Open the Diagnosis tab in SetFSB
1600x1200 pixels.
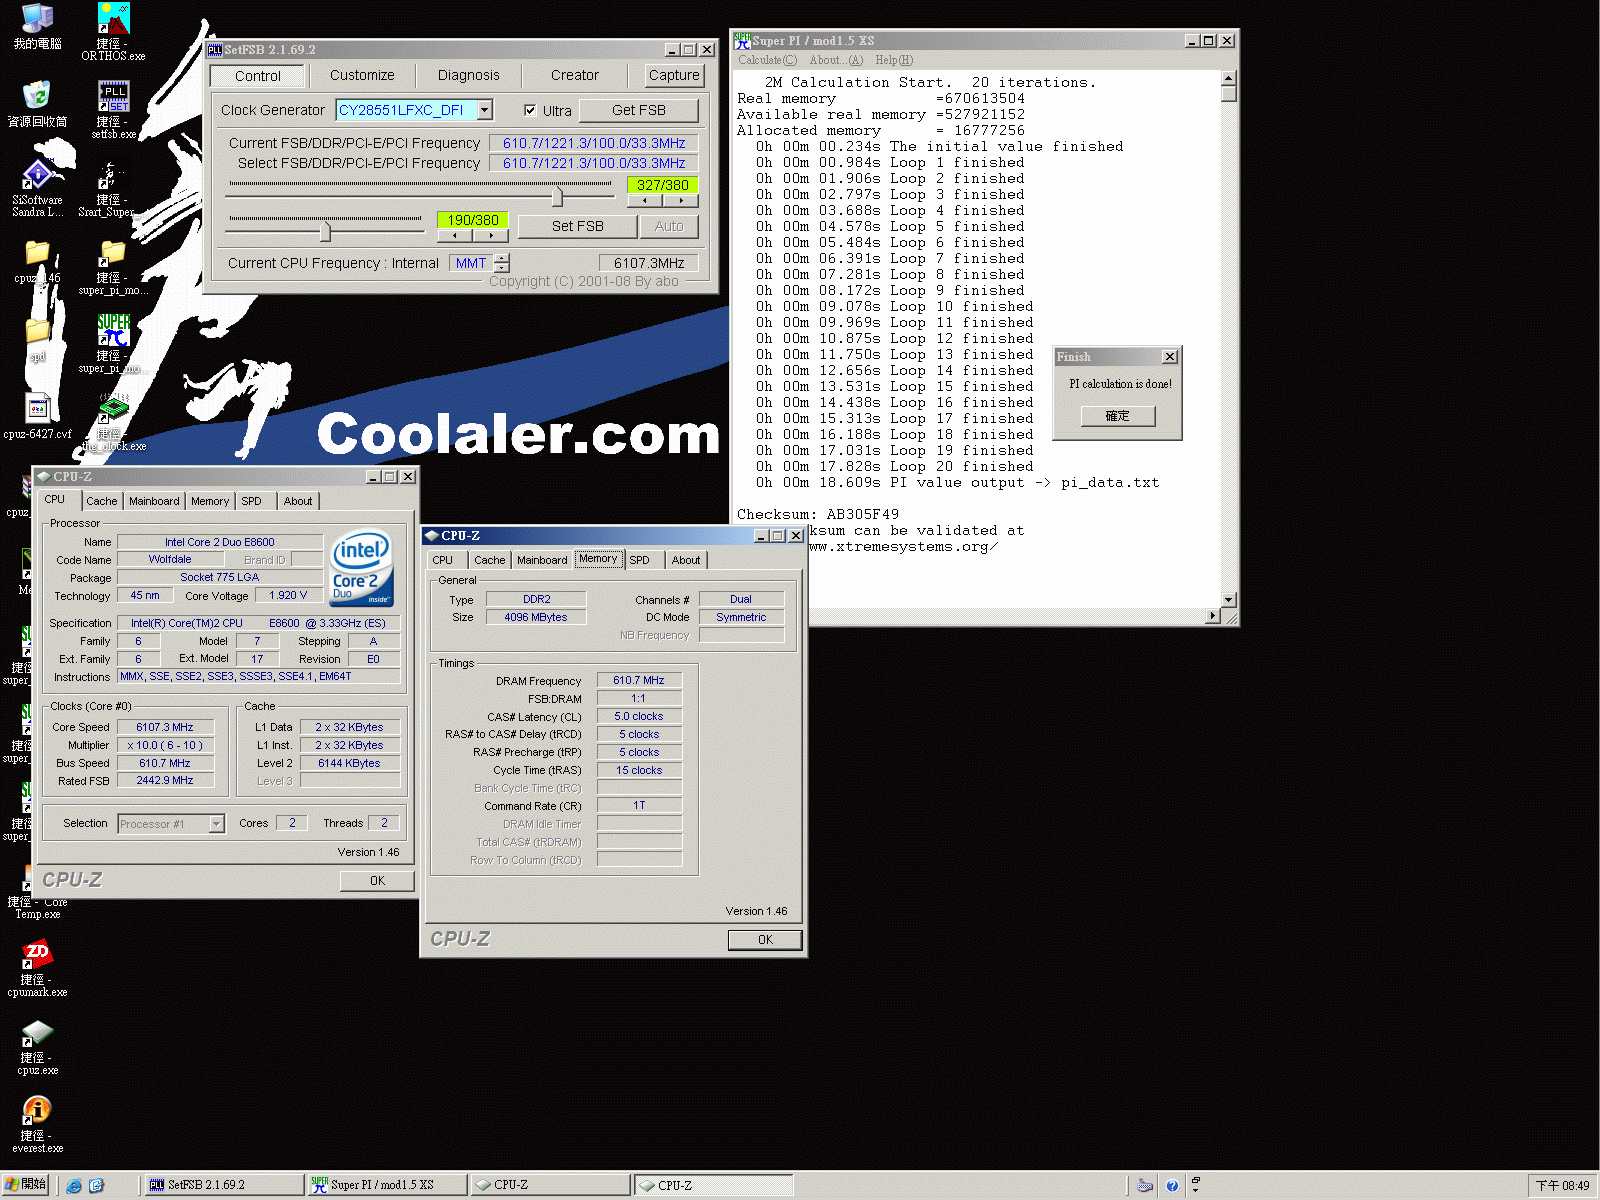tap(468, 75)
